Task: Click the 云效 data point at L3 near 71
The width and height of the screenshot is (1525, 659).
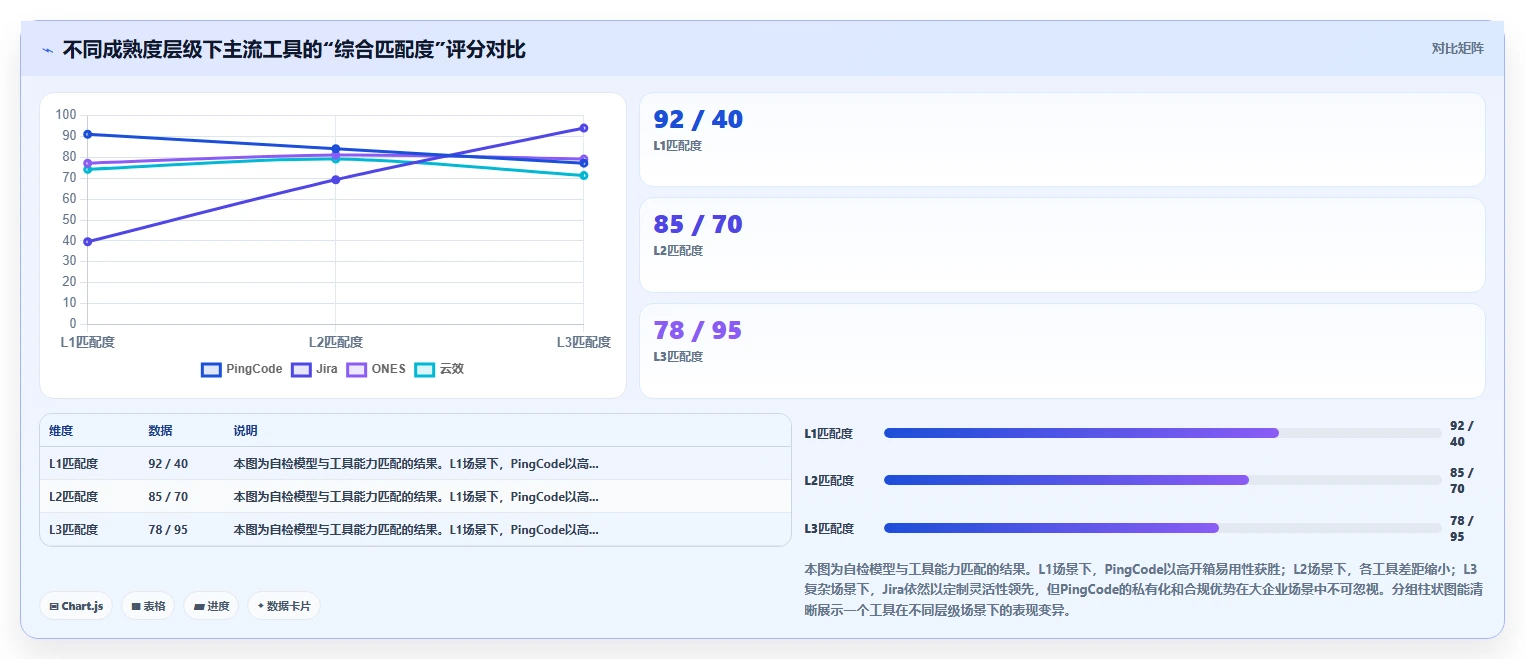Action: click(584, 176)
